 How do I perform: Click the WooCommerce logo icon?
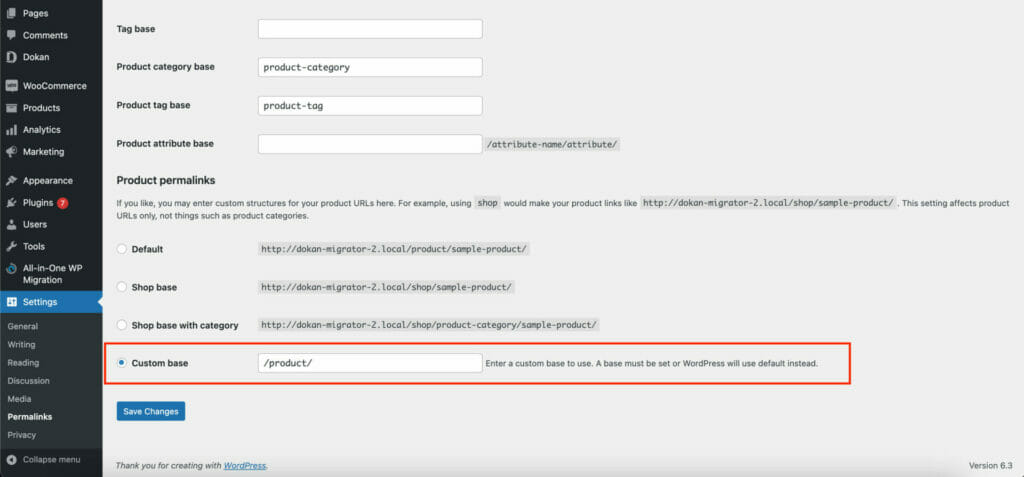(11, 86)
